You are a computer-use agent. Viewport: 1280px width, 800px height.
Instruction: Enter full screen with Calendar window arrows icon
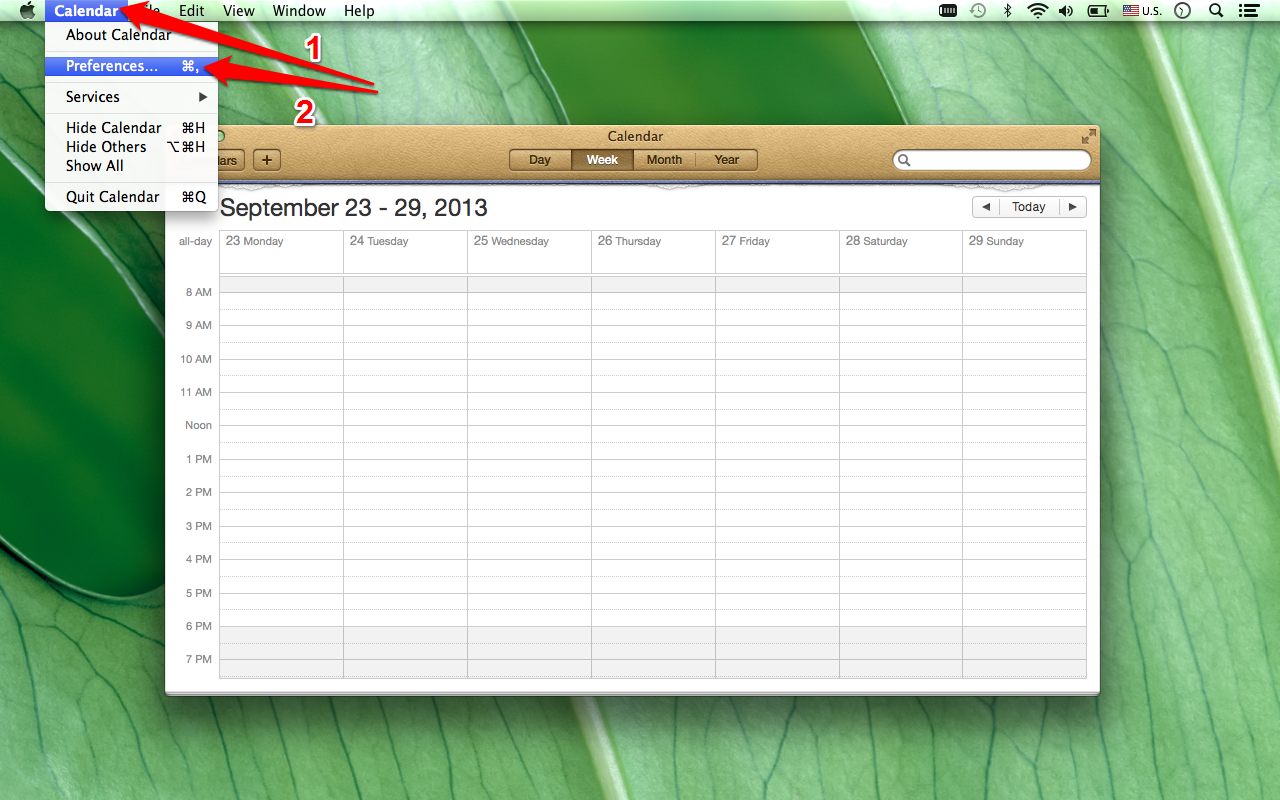1088,136
